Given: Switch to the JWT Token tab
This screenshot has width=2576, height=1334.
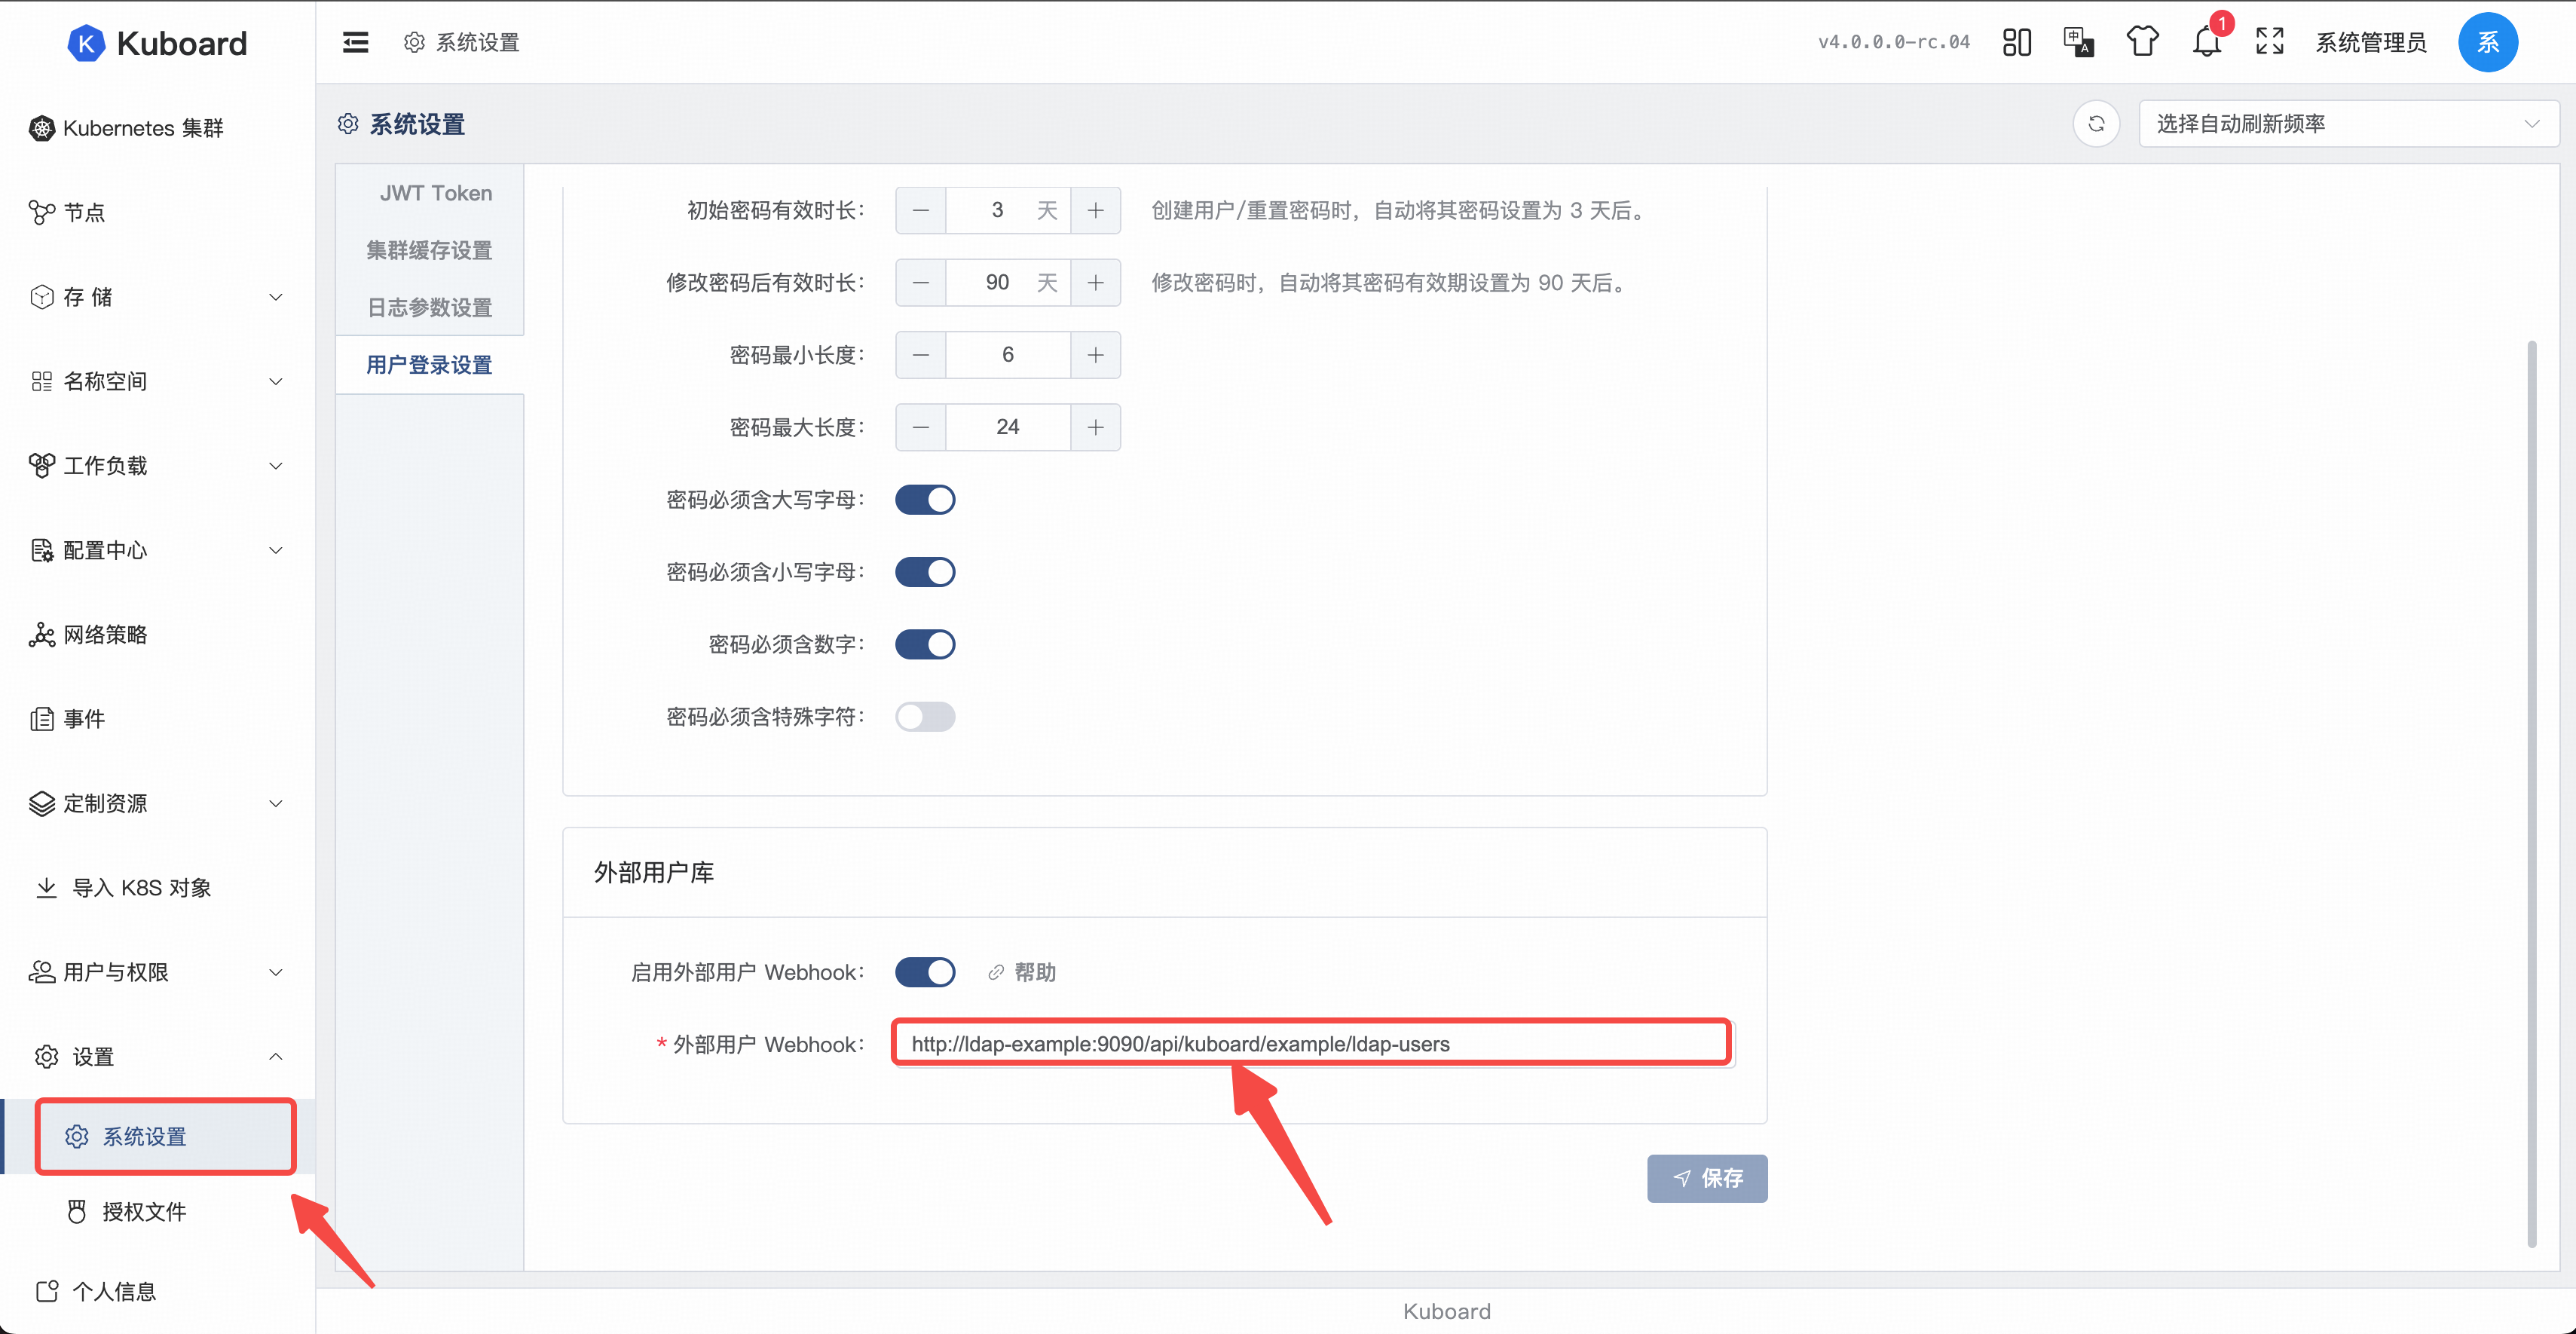Looking at the screenshot, I should click(435, 193).
